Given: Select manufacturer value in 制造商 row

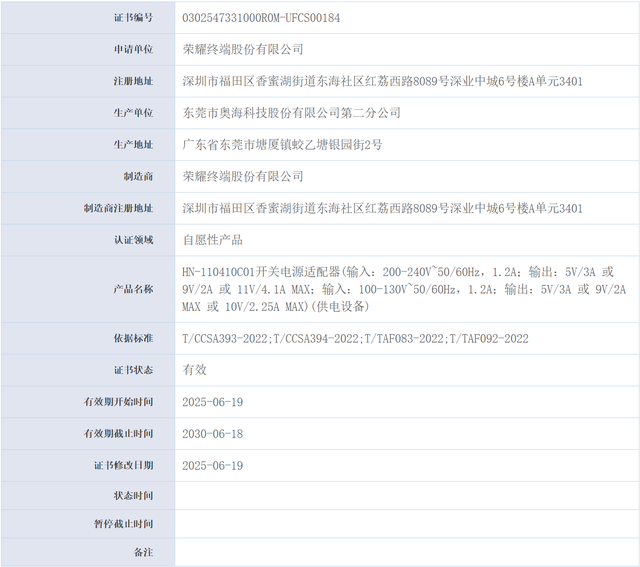Looking at the screenshot, I should [243, 176].
